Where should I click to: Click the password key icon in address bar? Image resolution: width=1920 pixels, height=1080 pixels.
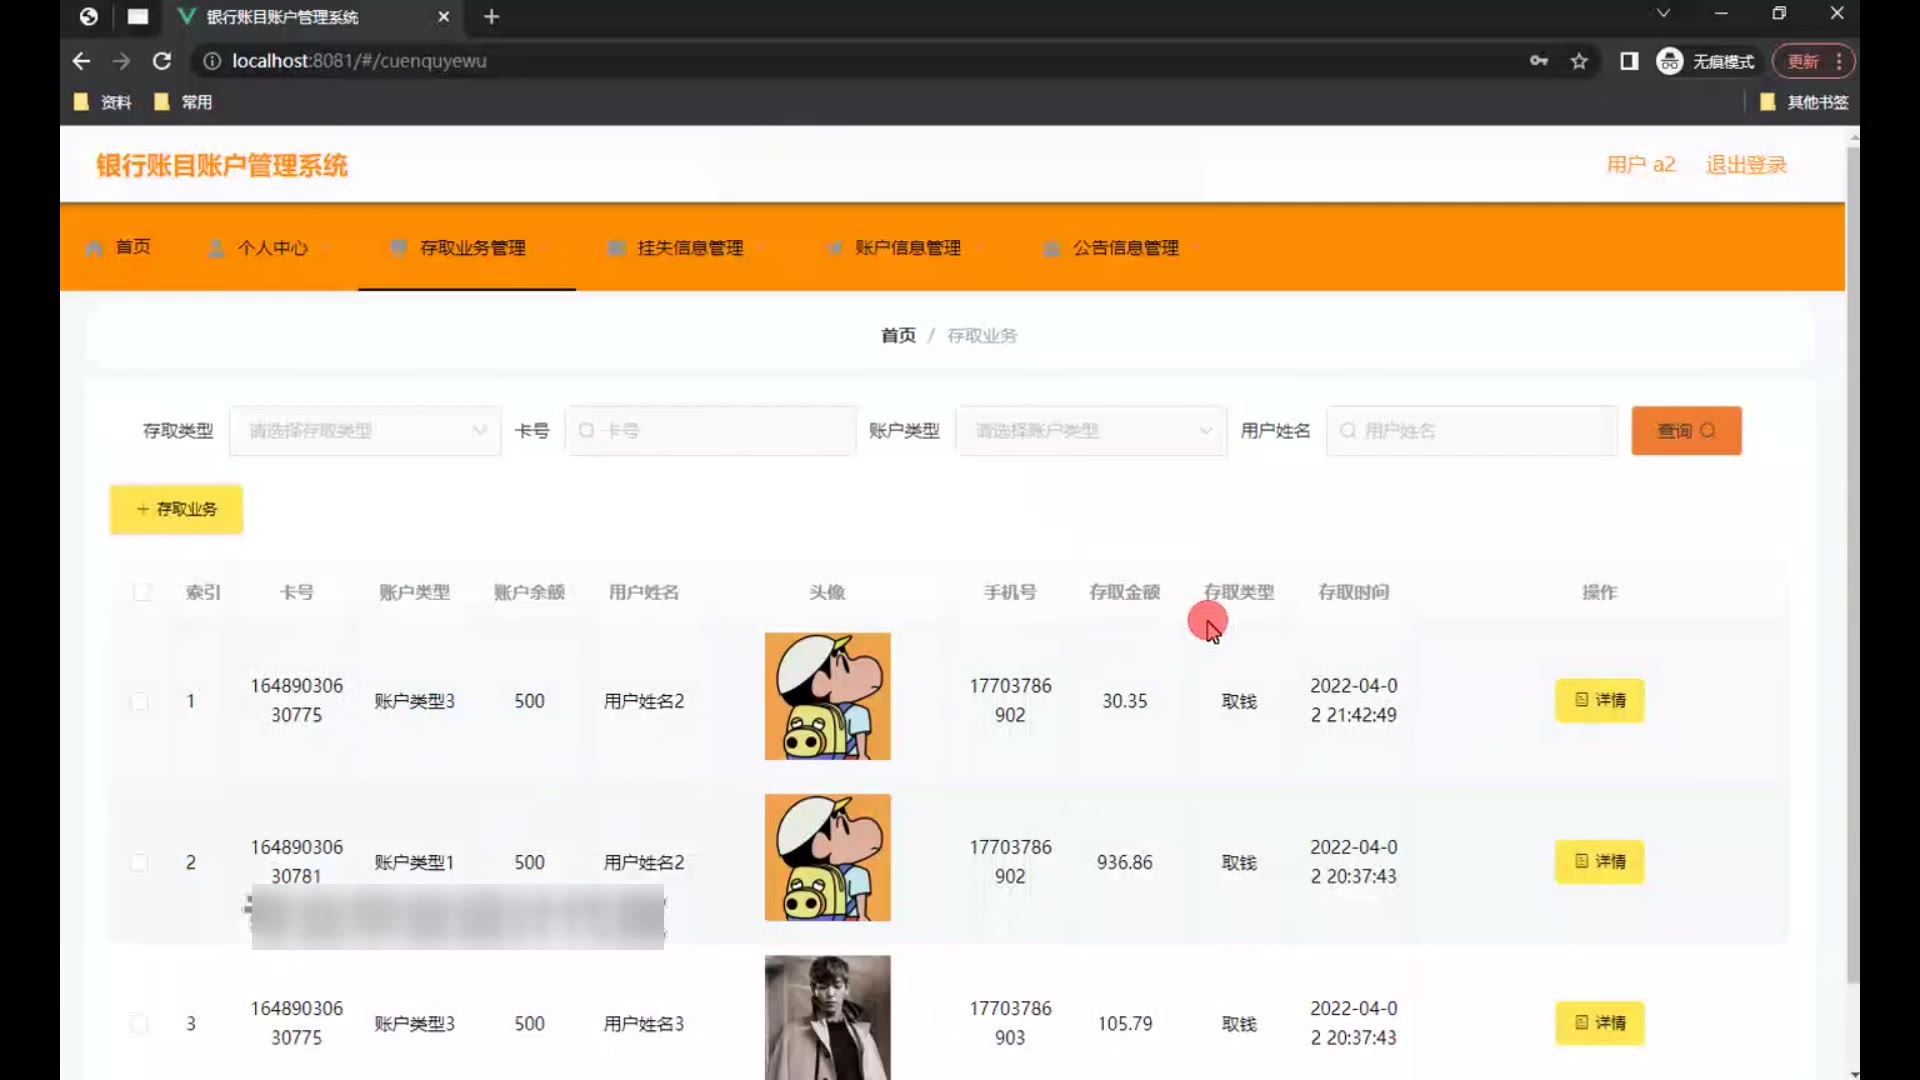[1539, 61]
